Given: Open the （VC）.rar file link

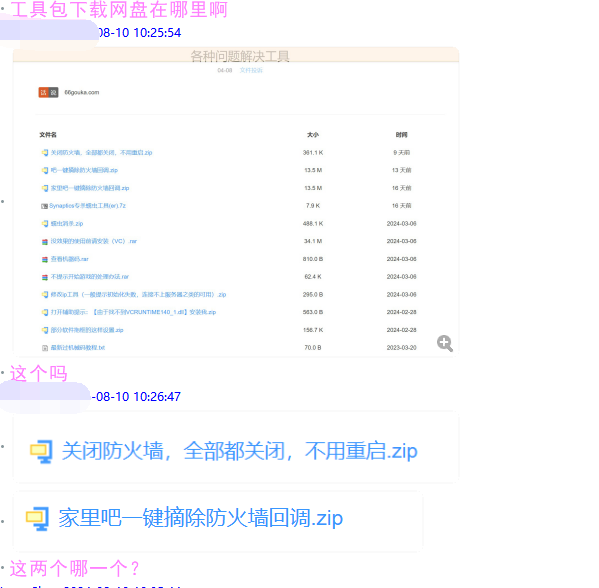Looking at the screenshot, I should point(94,241).
